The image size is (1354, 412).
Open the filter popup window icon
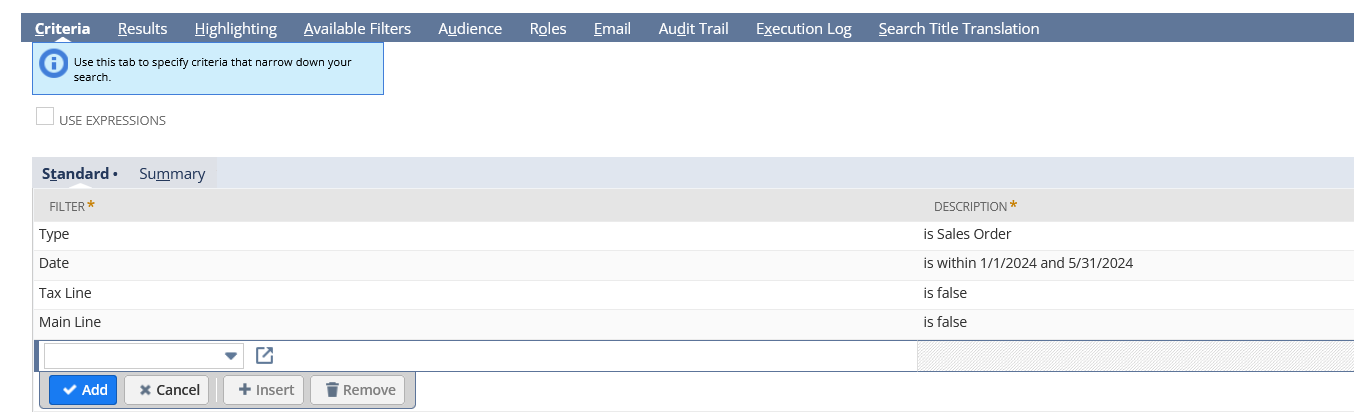pyautogui.click(x=264, y=355)
